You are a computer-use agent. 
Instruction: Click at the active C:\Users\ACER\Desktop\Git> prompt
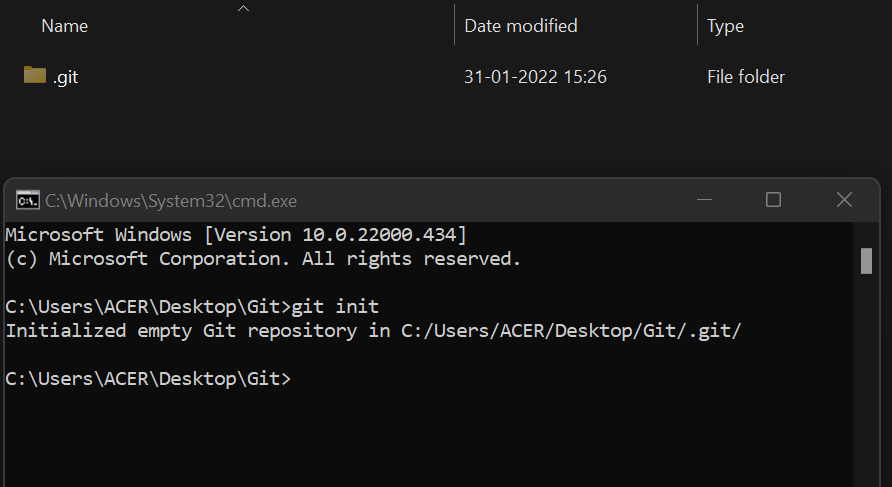[148, 379]
